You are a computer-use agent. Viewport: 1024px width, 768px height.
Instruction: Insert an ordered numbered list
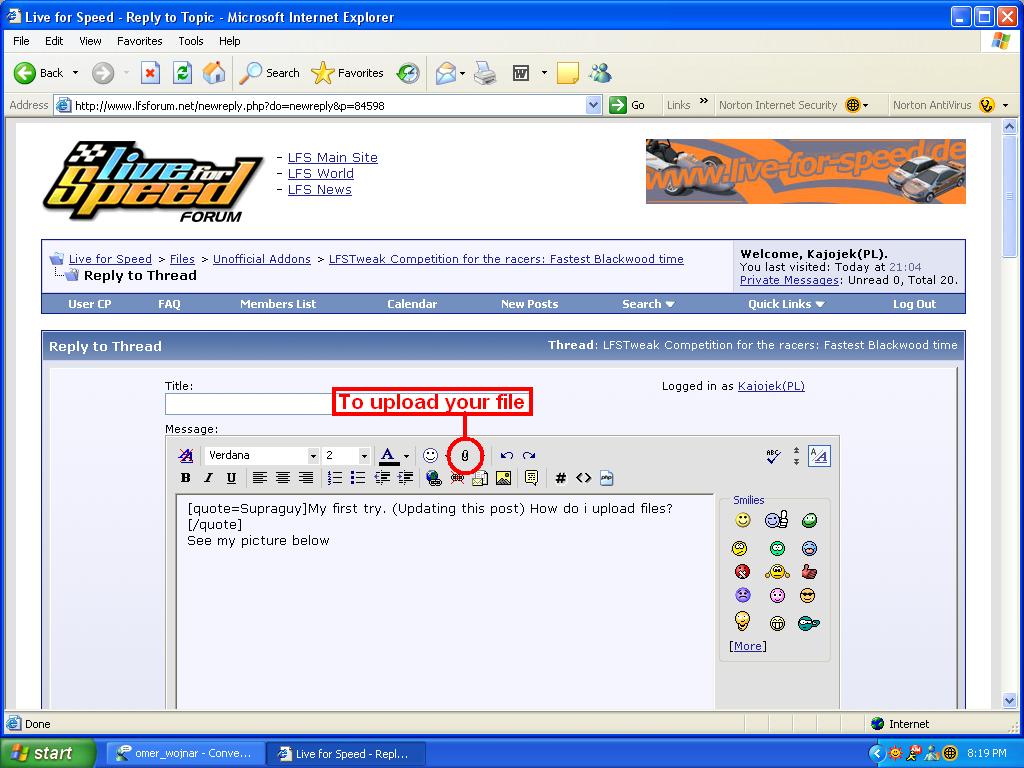[334, 478]
